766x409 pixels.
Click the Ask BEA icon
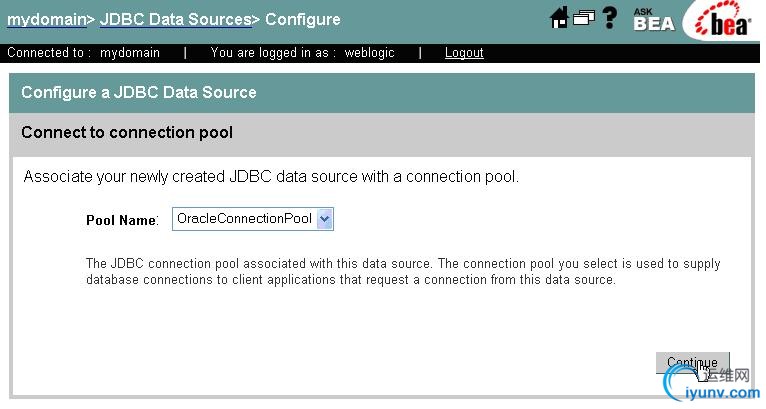point(653,19)
